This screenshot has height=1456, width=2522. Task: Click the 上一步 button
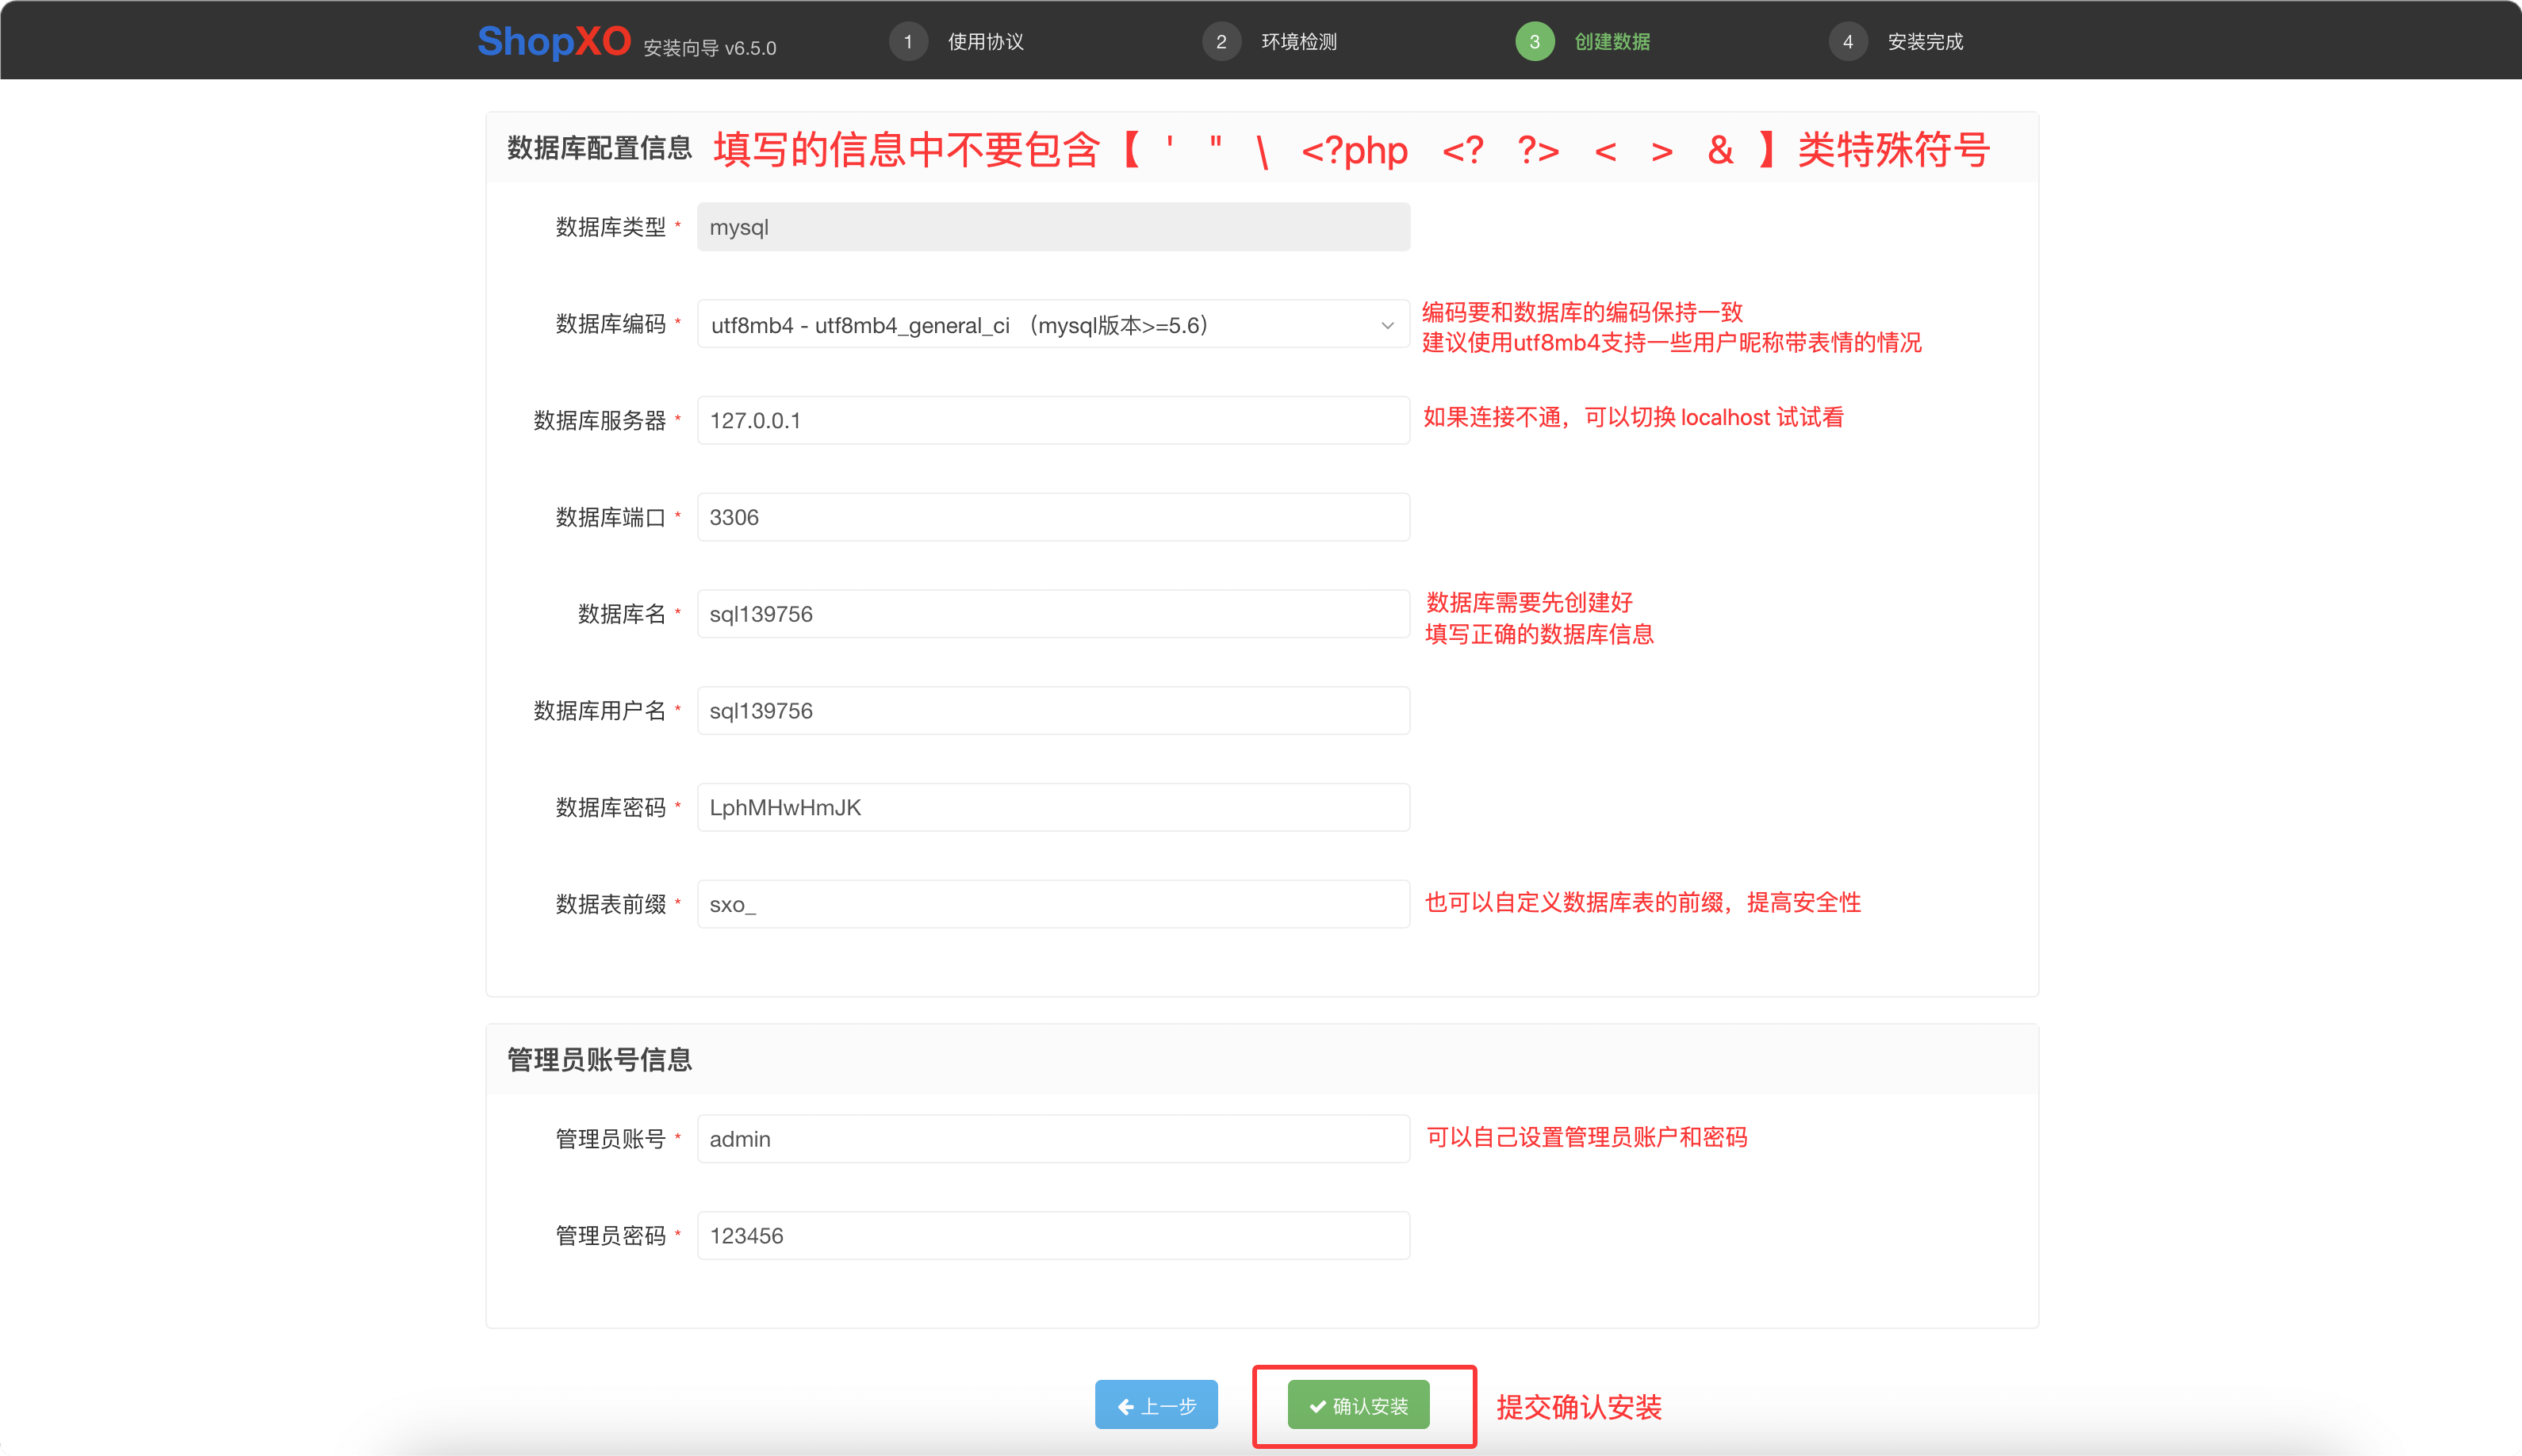pos(1156,1405)
